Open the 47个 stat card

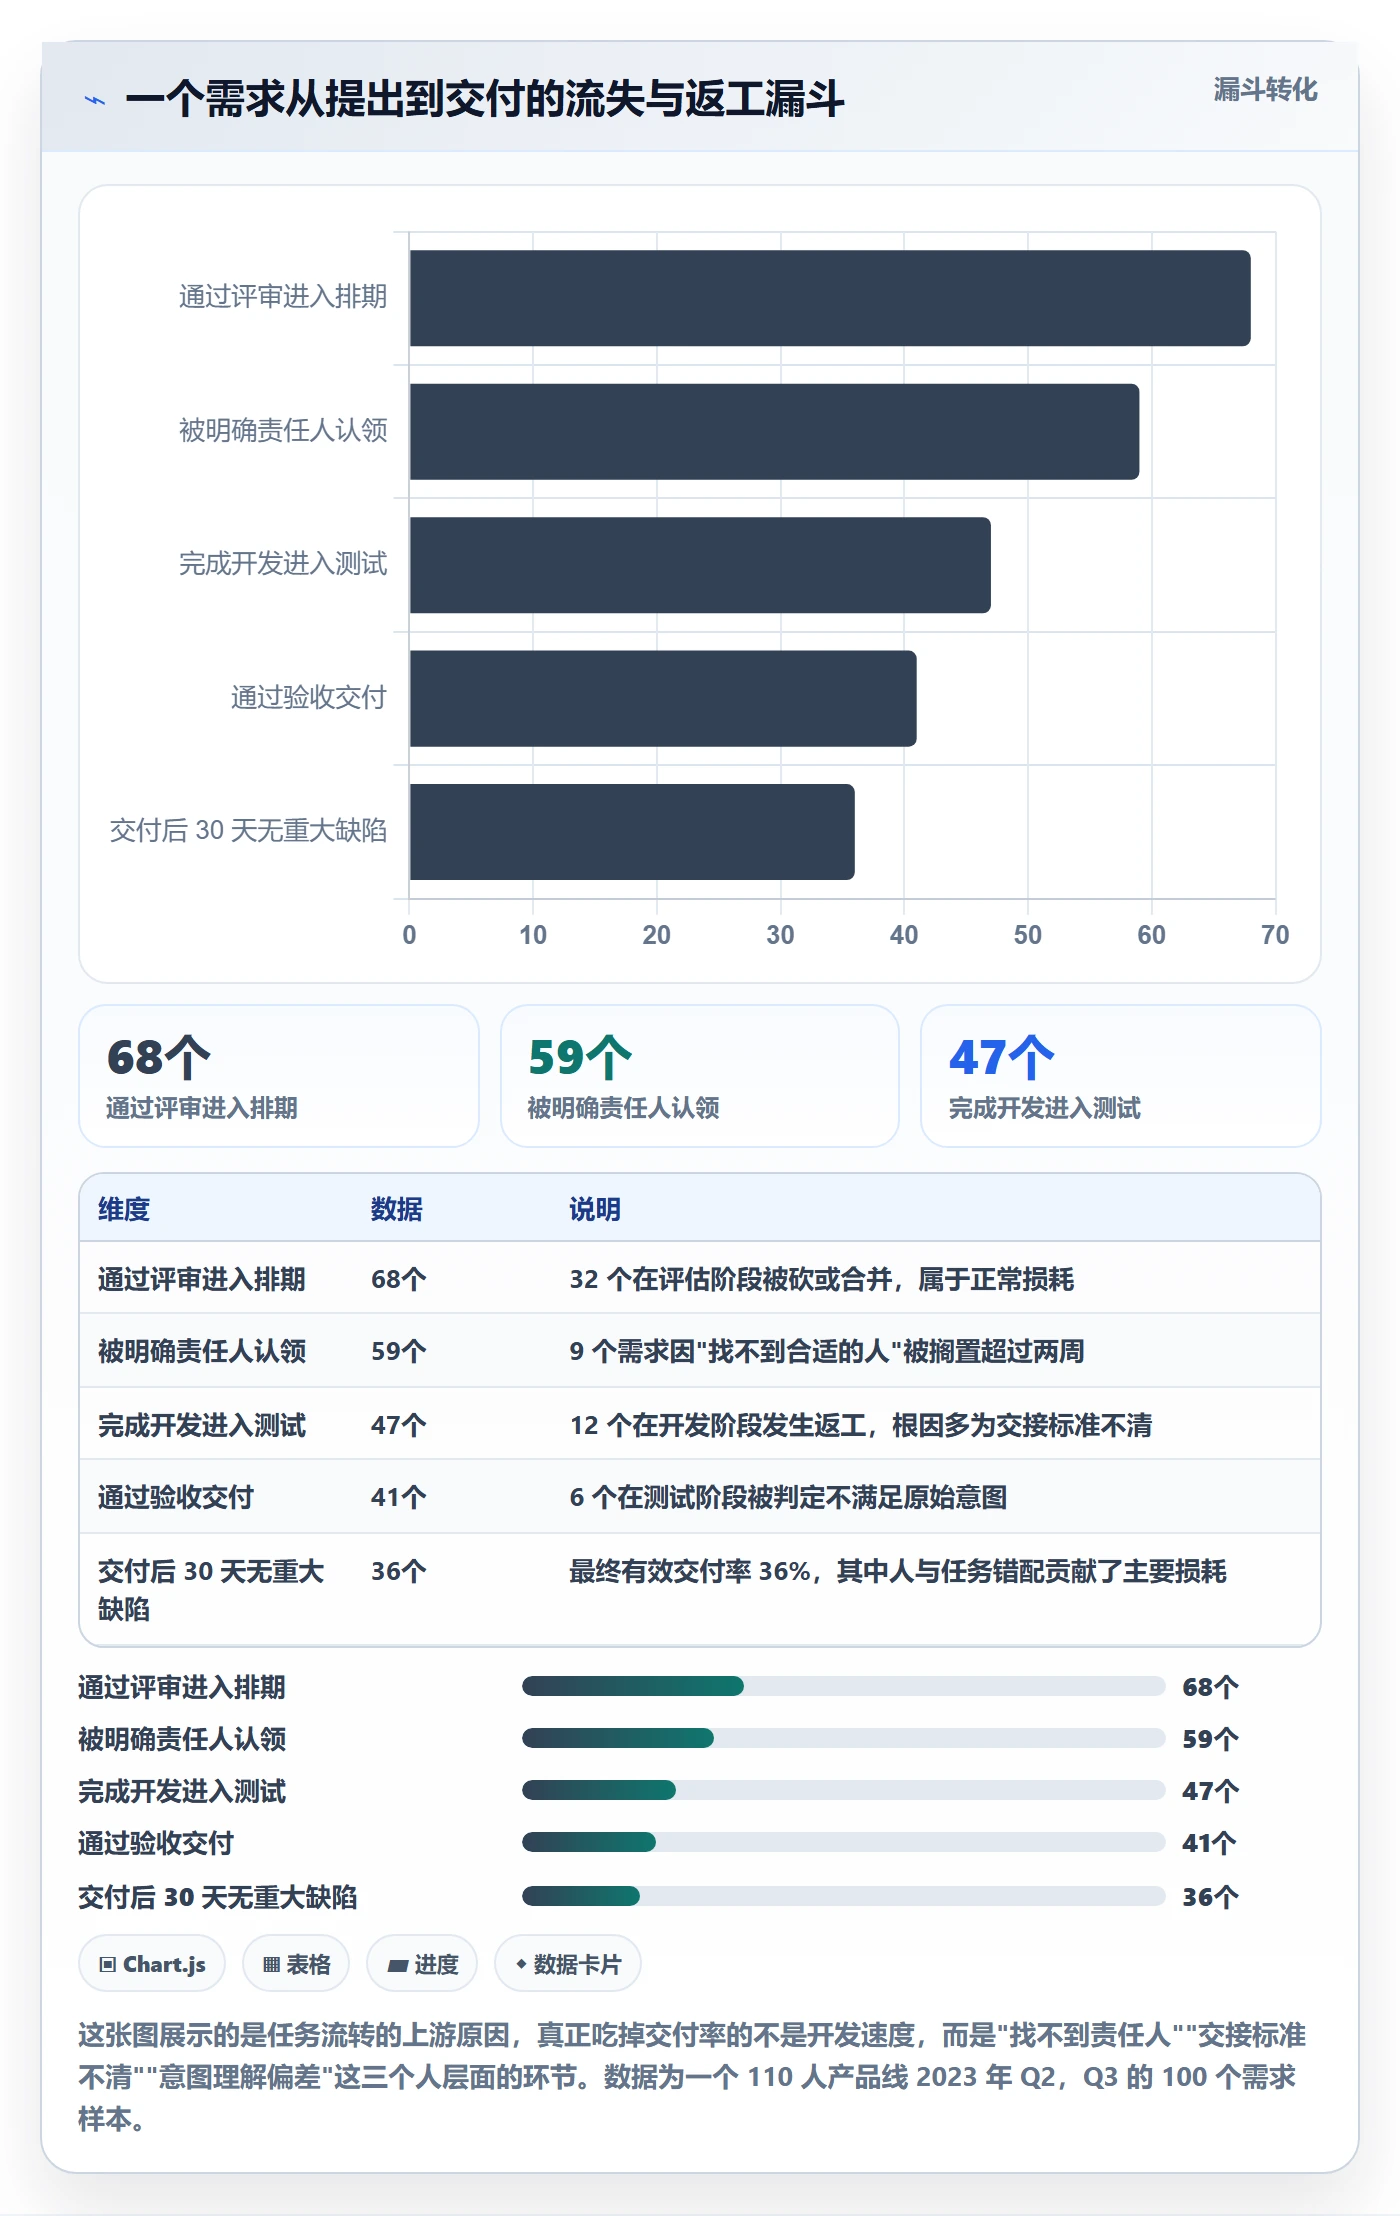1120,1076
